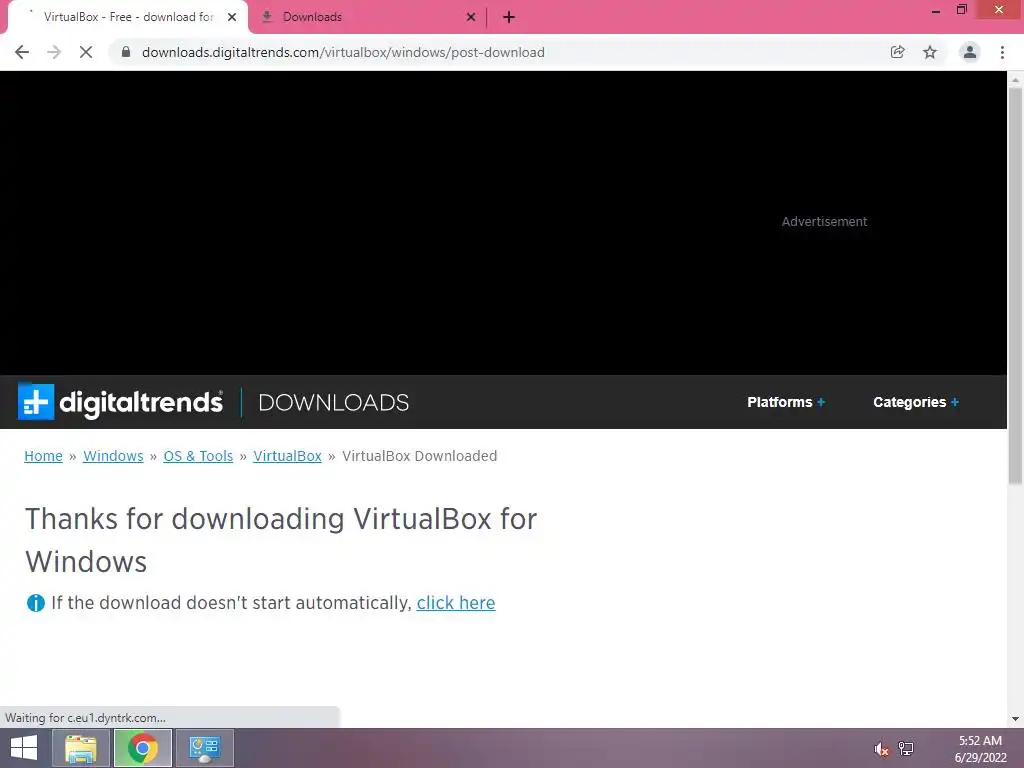Select the VirtualBox - Free download tab
The height and width of the screenshot is (768, 1024).
coord(127,17)
